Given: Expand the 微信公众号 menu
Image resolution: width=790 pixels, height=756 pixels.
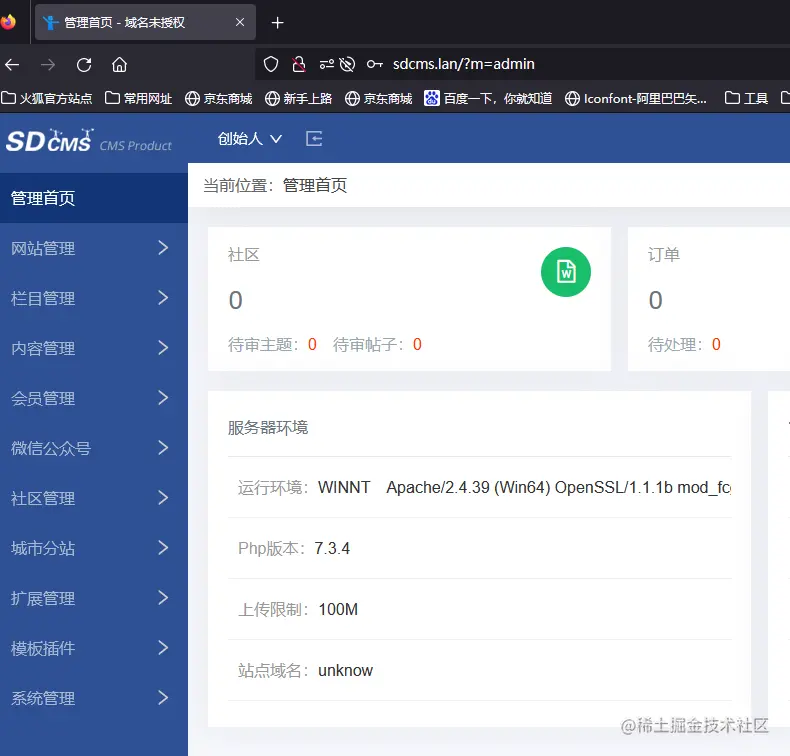Looking at the screenshot, I should (94, 448).
